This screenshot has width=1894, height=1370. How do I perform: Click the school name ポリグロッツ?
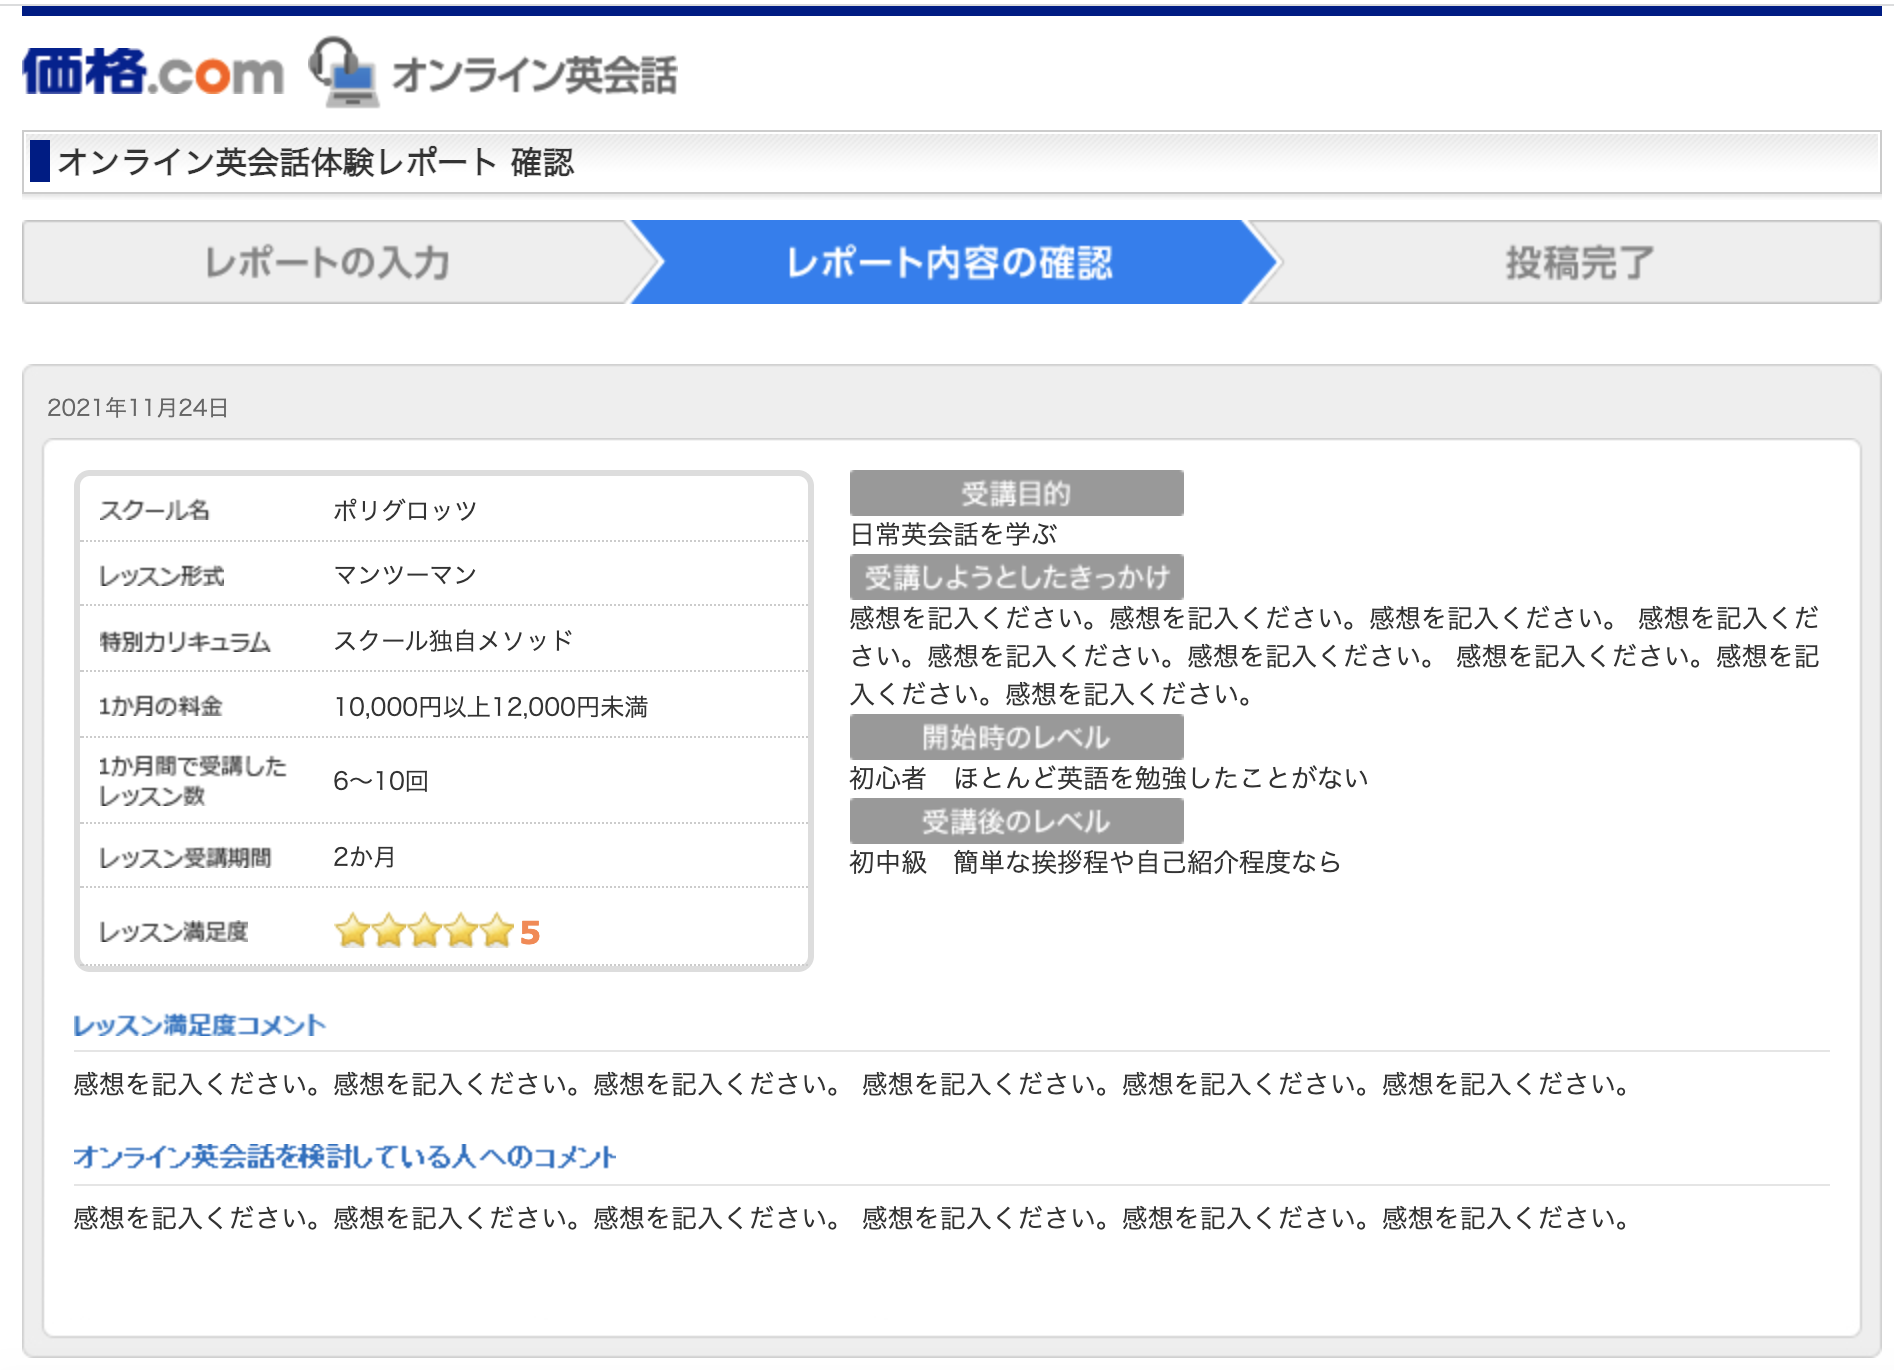(405, 510)
